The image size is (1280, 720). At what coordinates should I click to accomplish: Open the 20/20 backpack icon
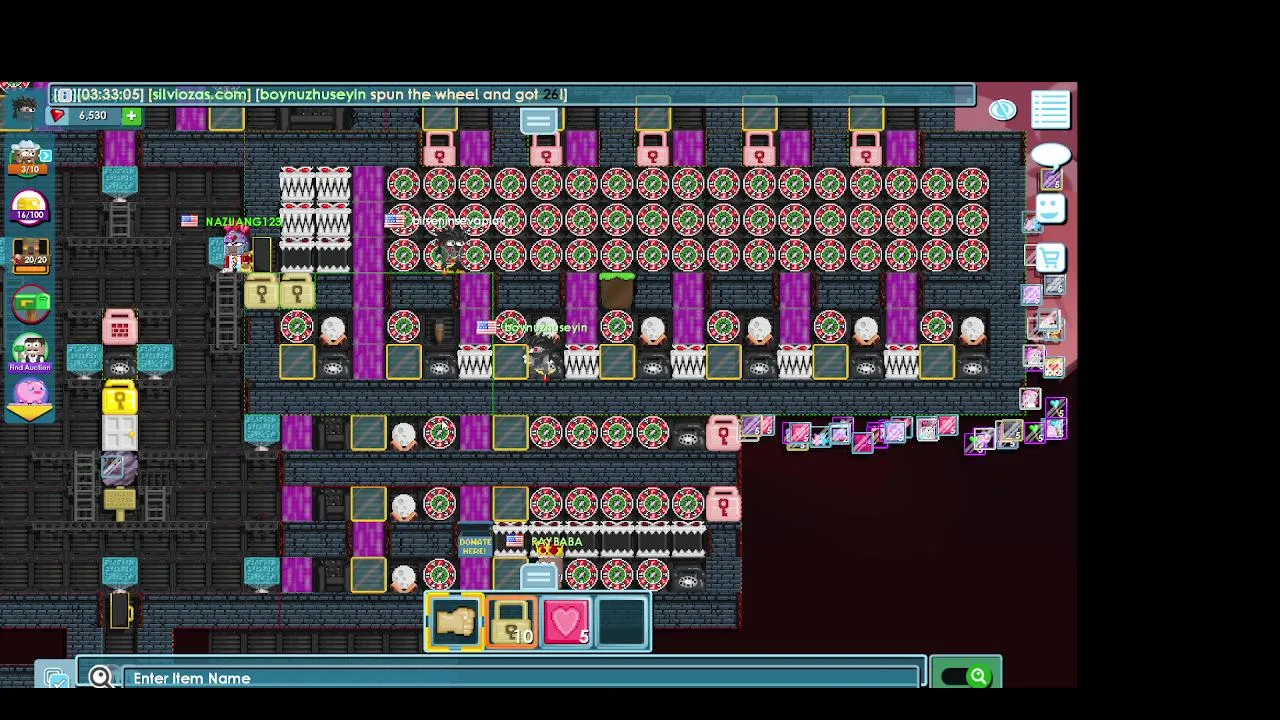[x=29, y=255]
